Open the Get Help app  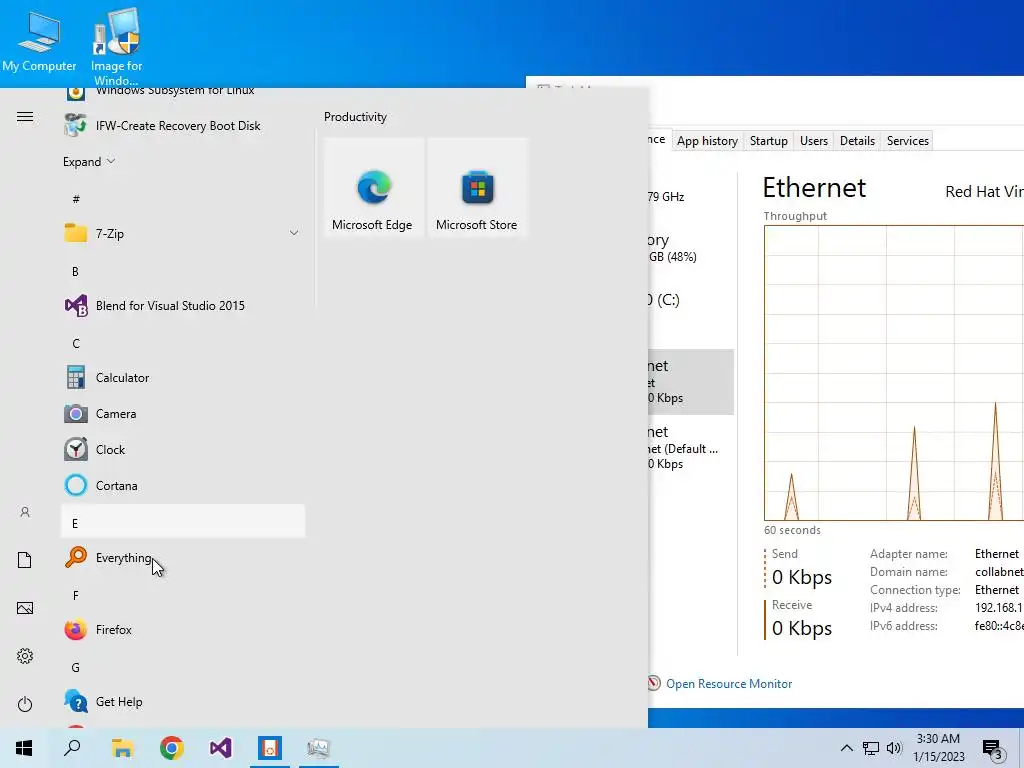(x=183, y=701)
